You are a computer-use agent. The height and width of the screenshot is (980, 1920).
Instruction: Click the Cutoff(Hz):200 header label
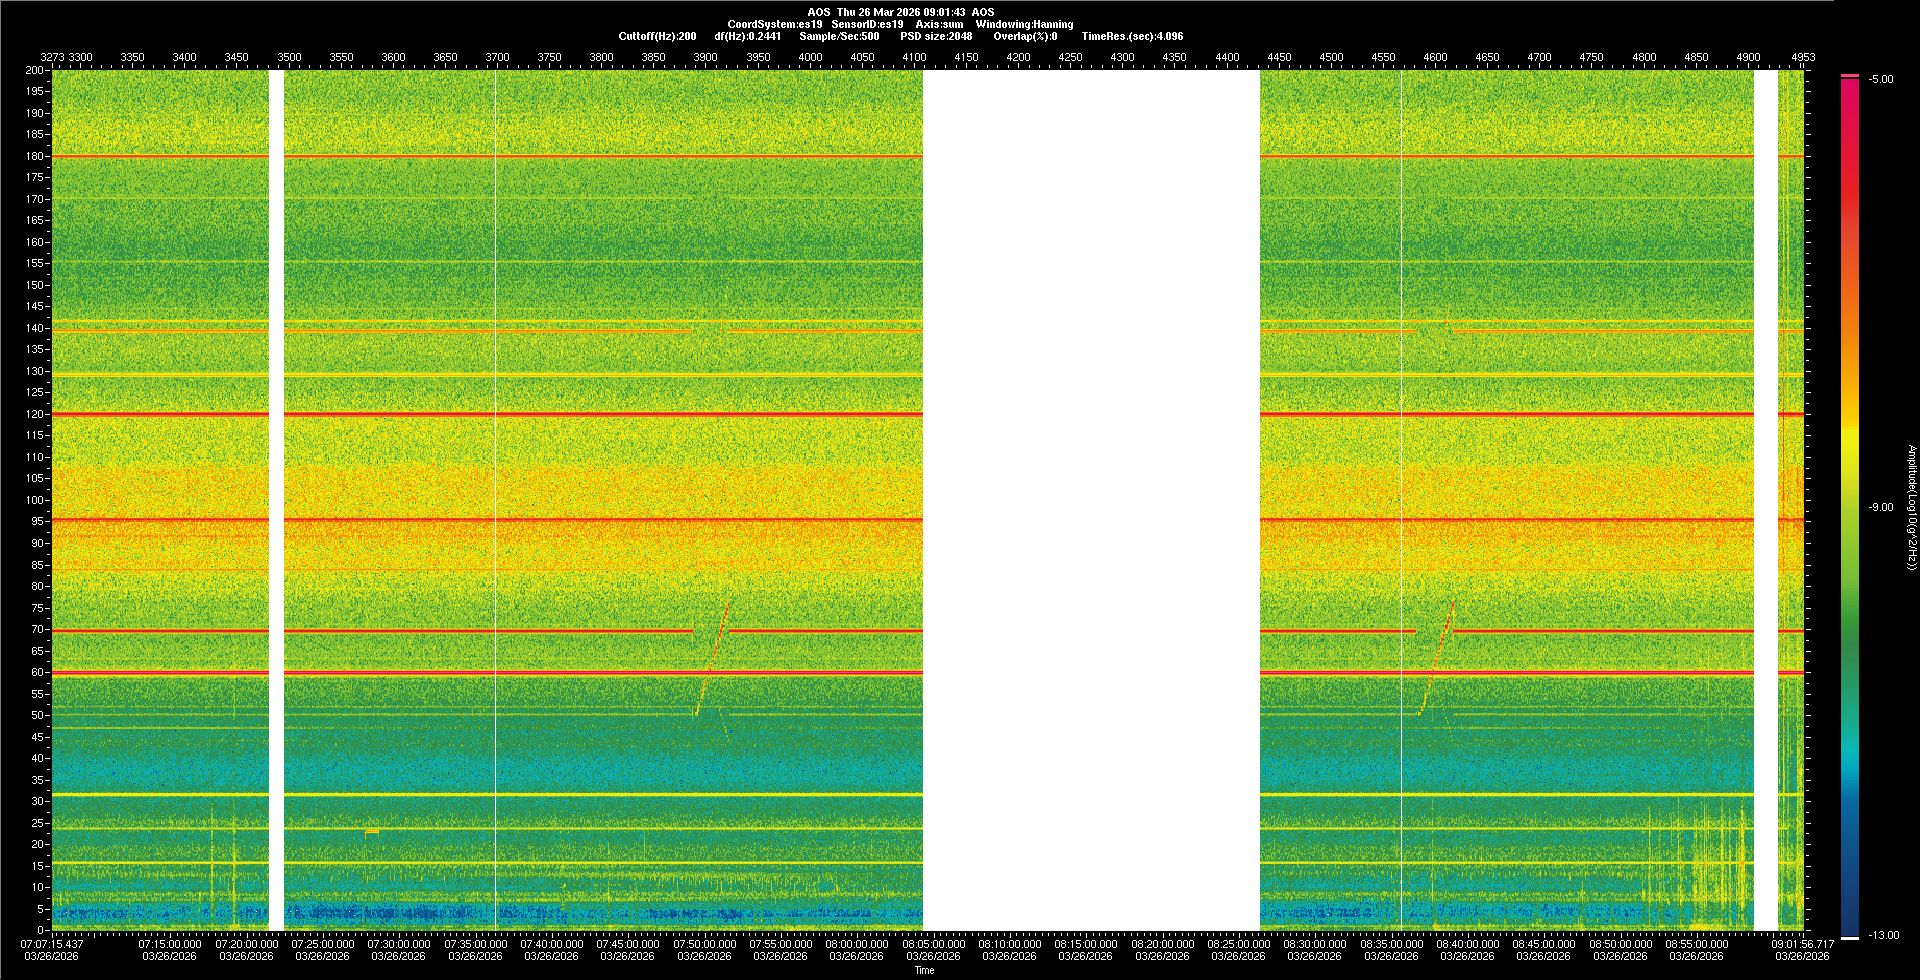pos(657,36)
